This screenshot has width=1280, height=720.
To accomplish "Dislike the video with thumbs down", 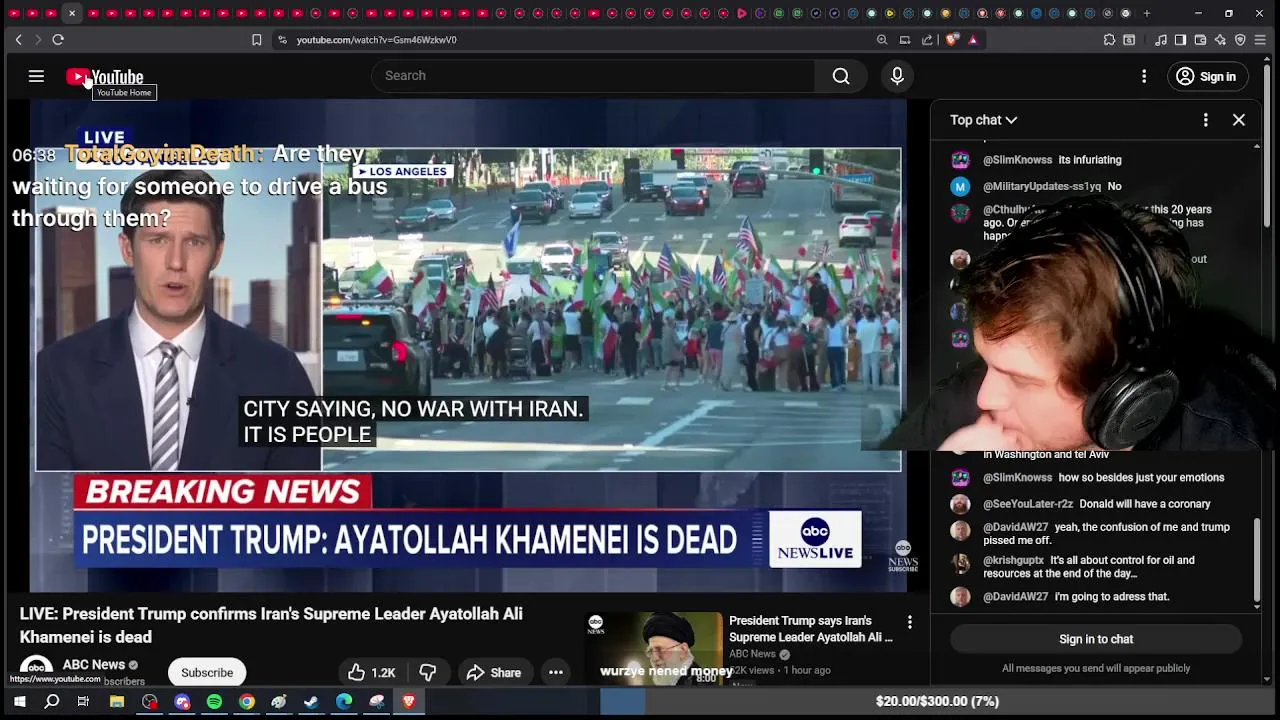I will pos(428,673).
